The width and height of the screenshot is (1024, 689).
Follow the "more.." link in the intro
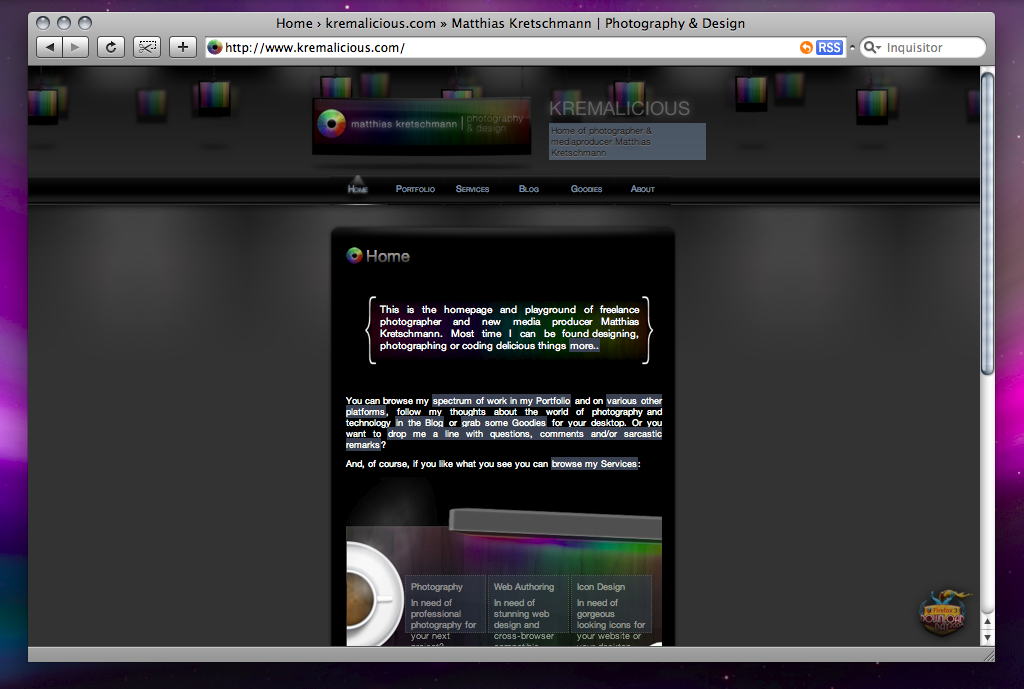click(x=584, y=345)
